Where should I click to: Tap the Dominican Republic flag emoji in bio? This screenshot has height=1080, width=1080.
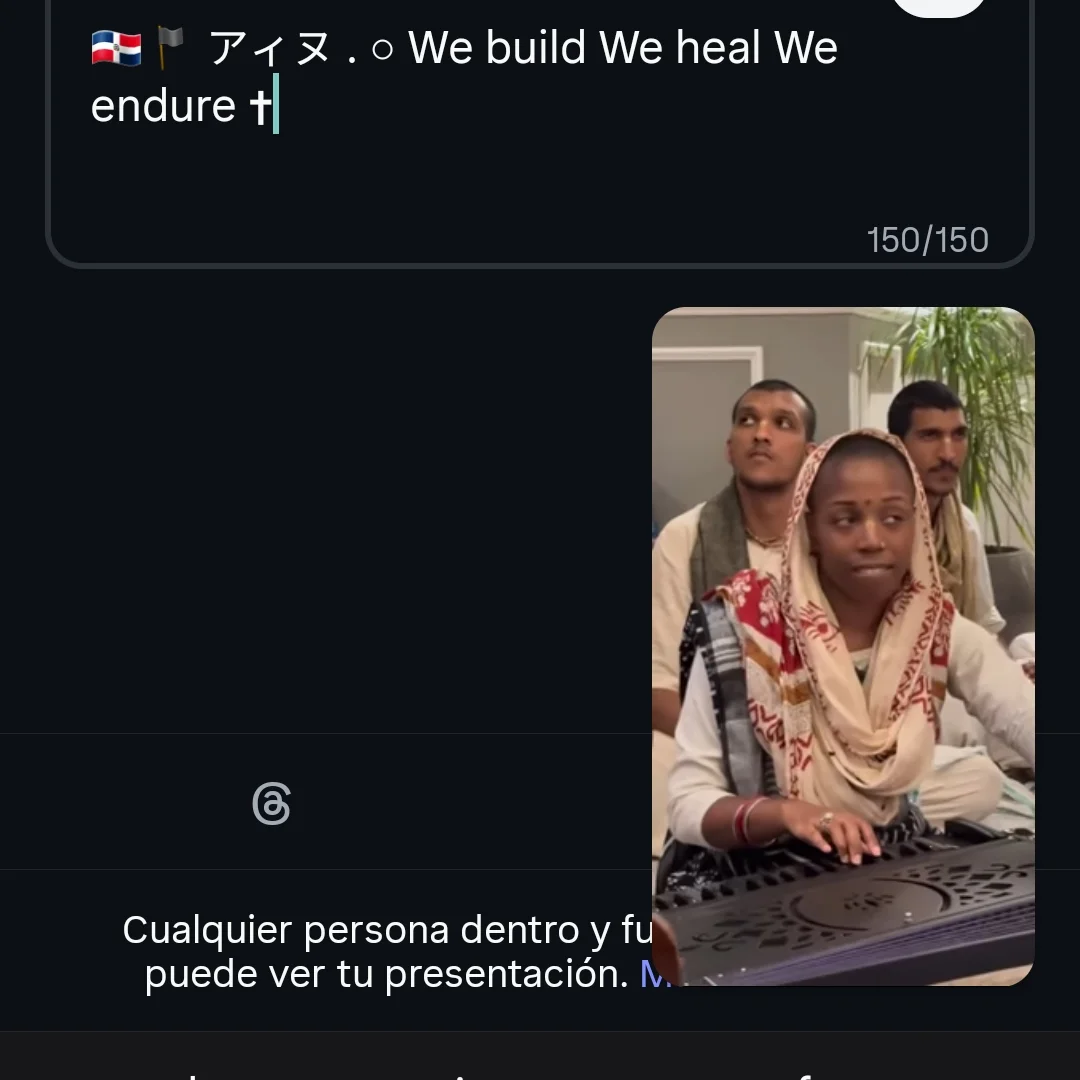pos(116,48)
